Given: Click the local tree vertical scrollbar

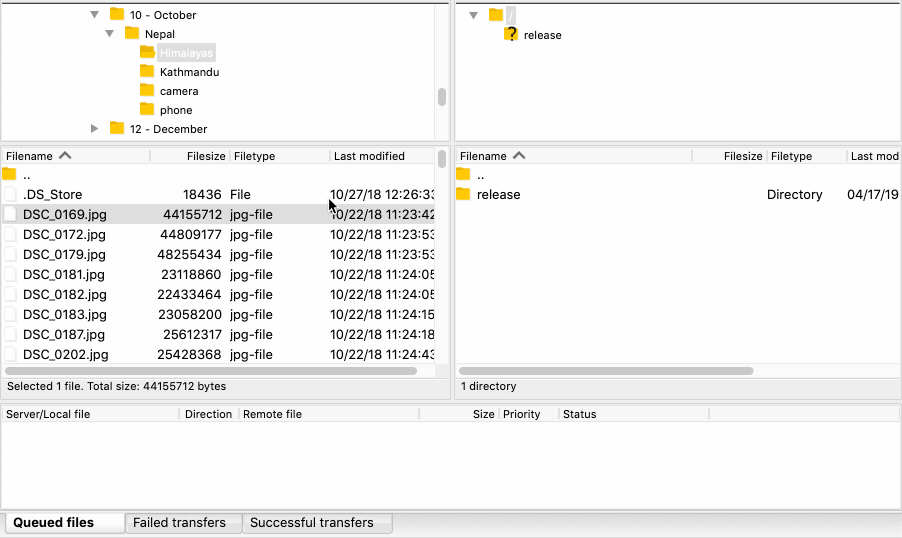Looking at the screenshot, I should pyautogui.click(x=442, y=97).
